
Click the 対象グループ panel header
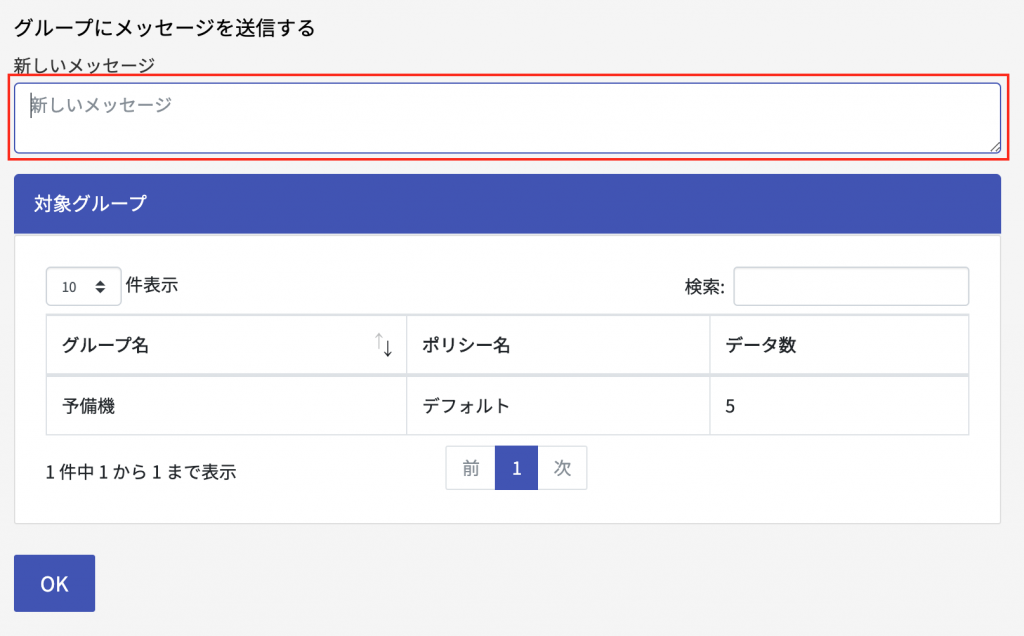click(507, 204)
